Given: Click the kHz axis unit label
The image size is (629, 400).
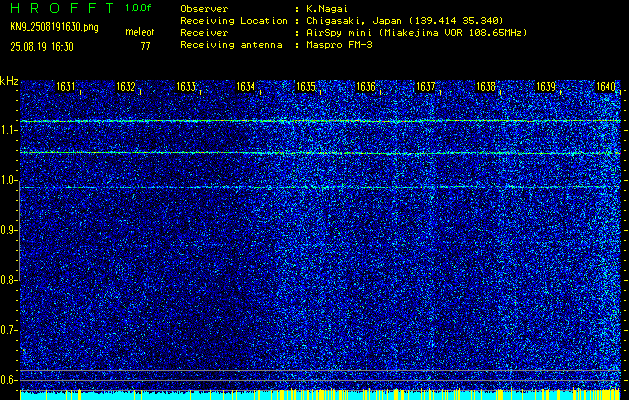Looking at the screenshot, I should [9, 81].
